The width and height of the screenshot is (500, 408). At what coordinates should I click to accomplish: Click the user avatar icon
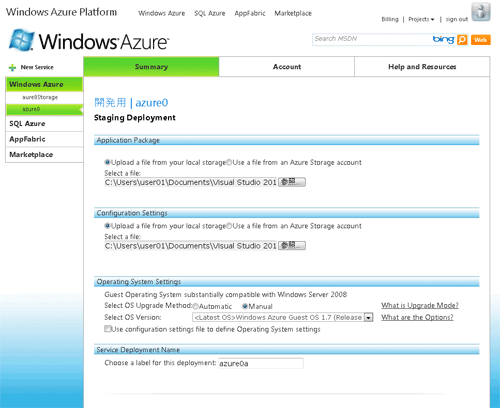[481, 12]
